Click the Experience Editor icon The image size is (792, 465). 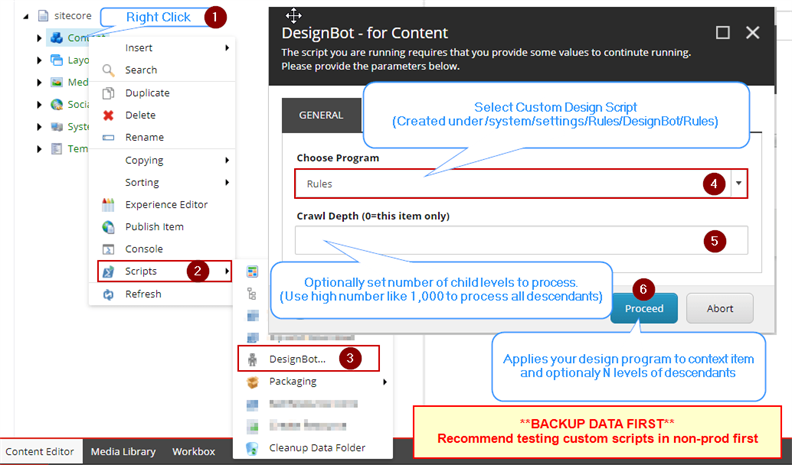click(x=109, y=205)
